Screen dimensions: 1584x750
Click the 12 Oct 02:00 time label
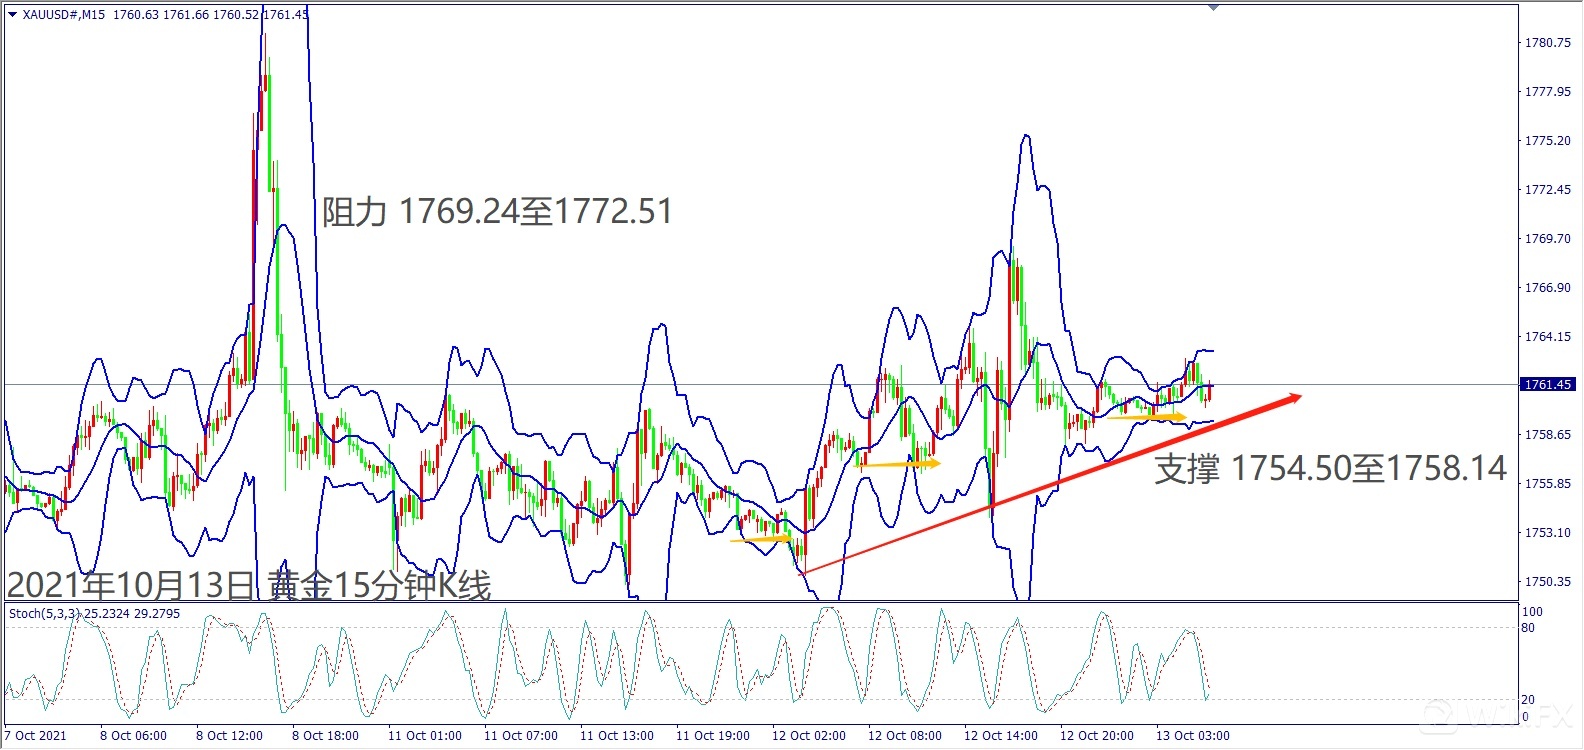click(x=809, y=736)
